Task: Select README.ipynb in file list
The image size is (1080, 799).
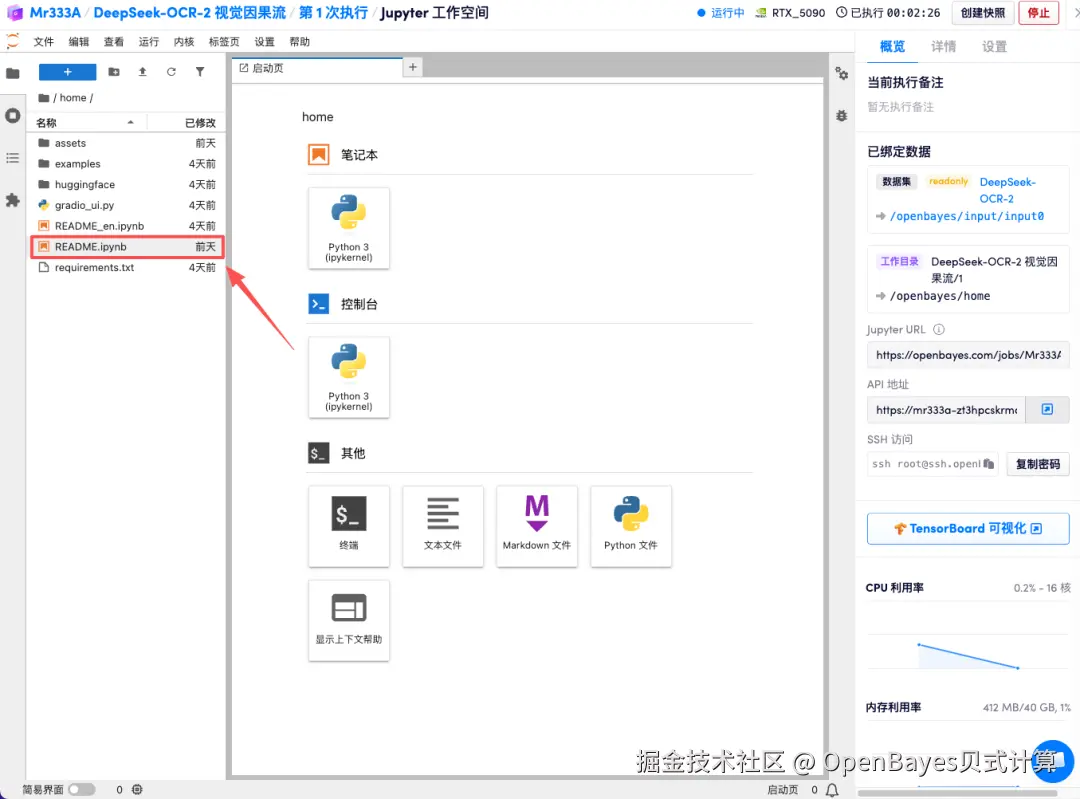Action: (127, 247)
